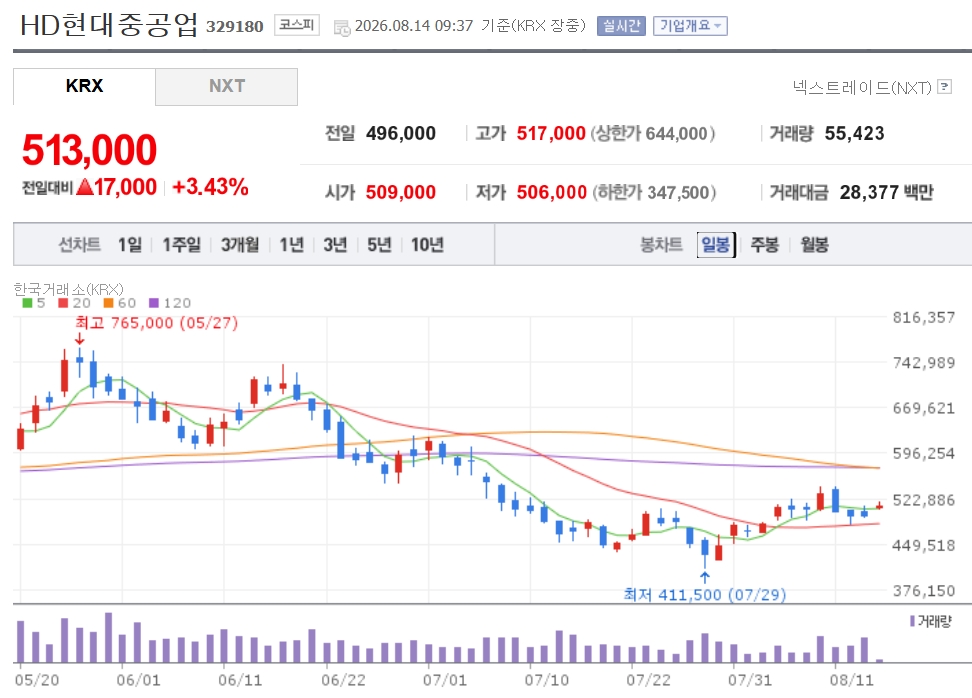
Task: Click the 522,886 price axis label
Action: coord(924,500)
